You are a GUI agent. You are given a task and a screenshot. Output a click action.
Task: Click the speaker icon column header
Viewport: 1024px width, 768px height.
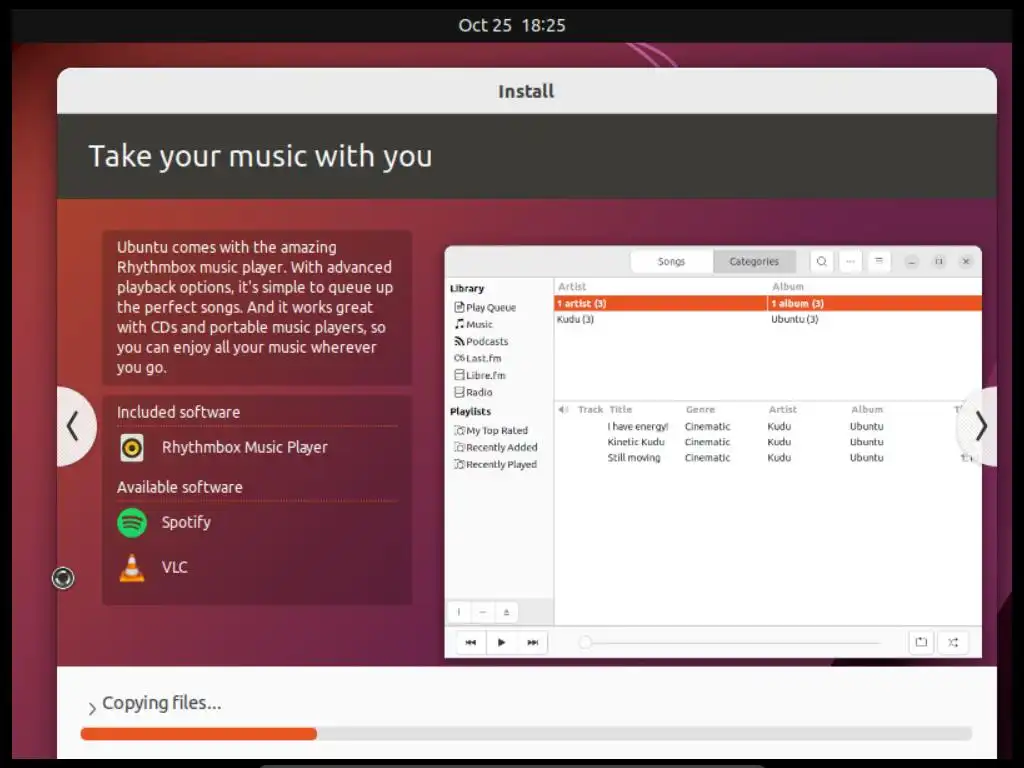(563, 409)
